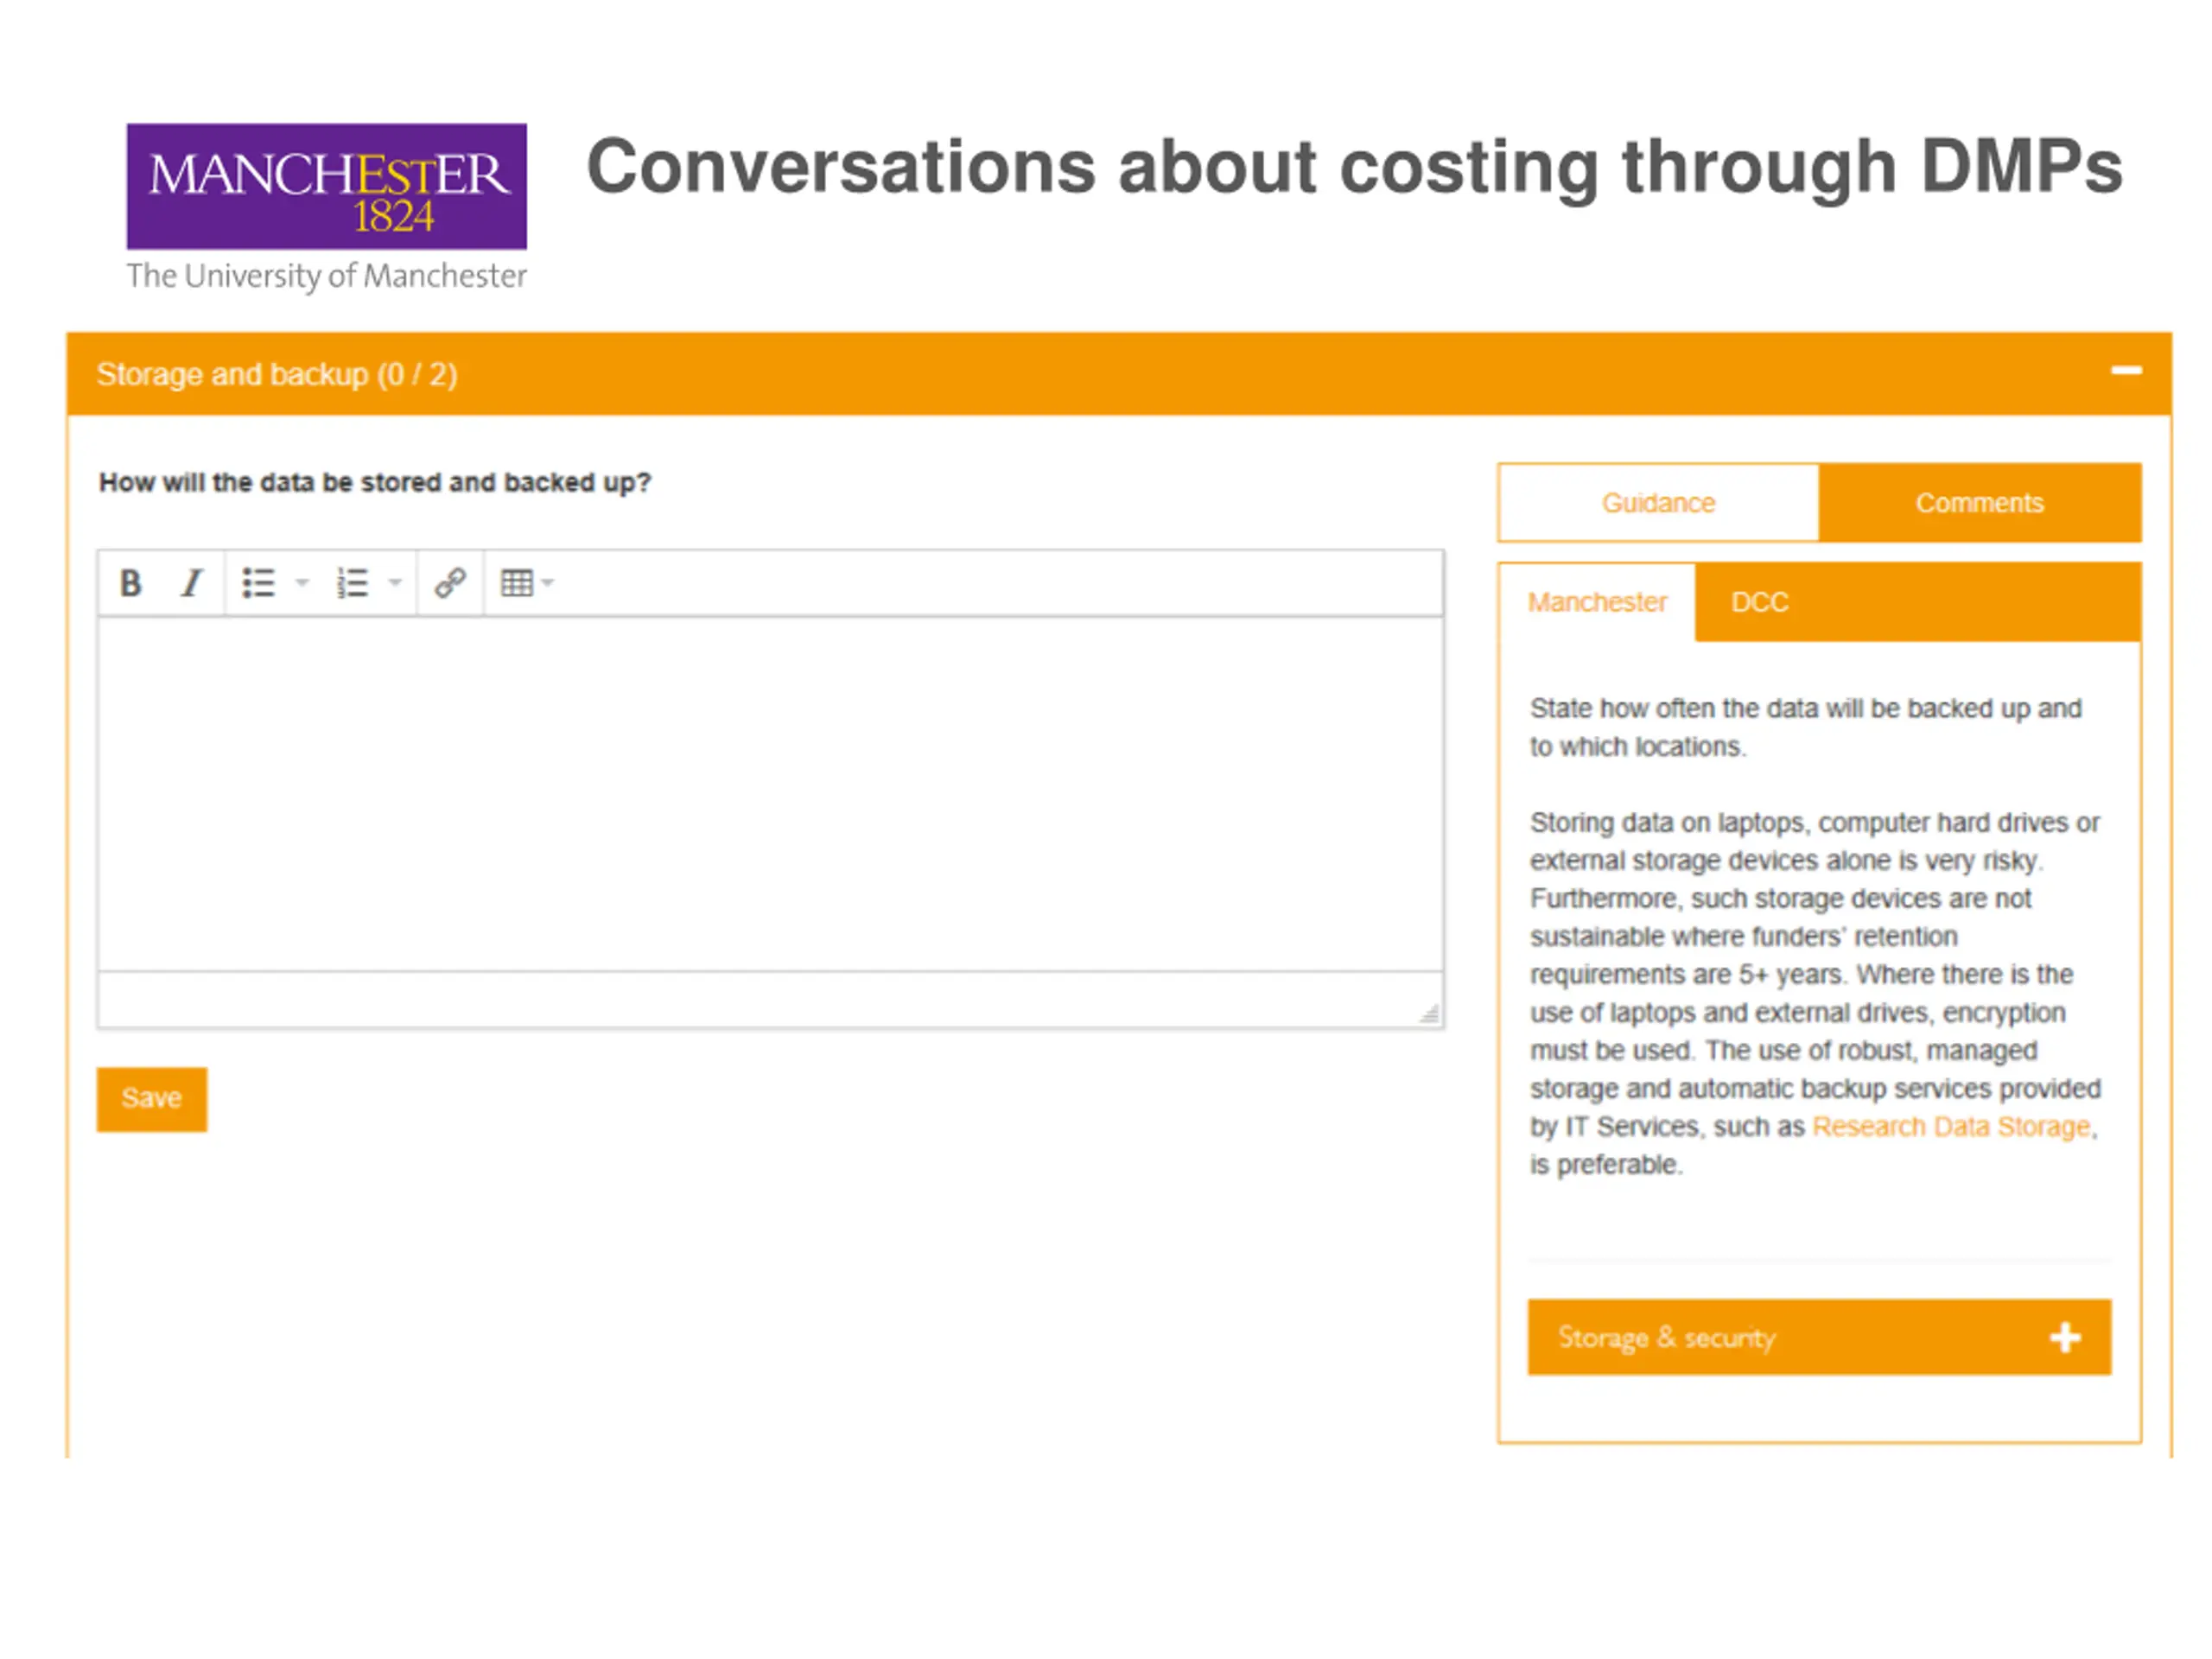Viewport: 2212px width, 1659px height.
Task: Open bulleted list style dropdown arrow
Action: pyautogui.click(x=302, y=583)
